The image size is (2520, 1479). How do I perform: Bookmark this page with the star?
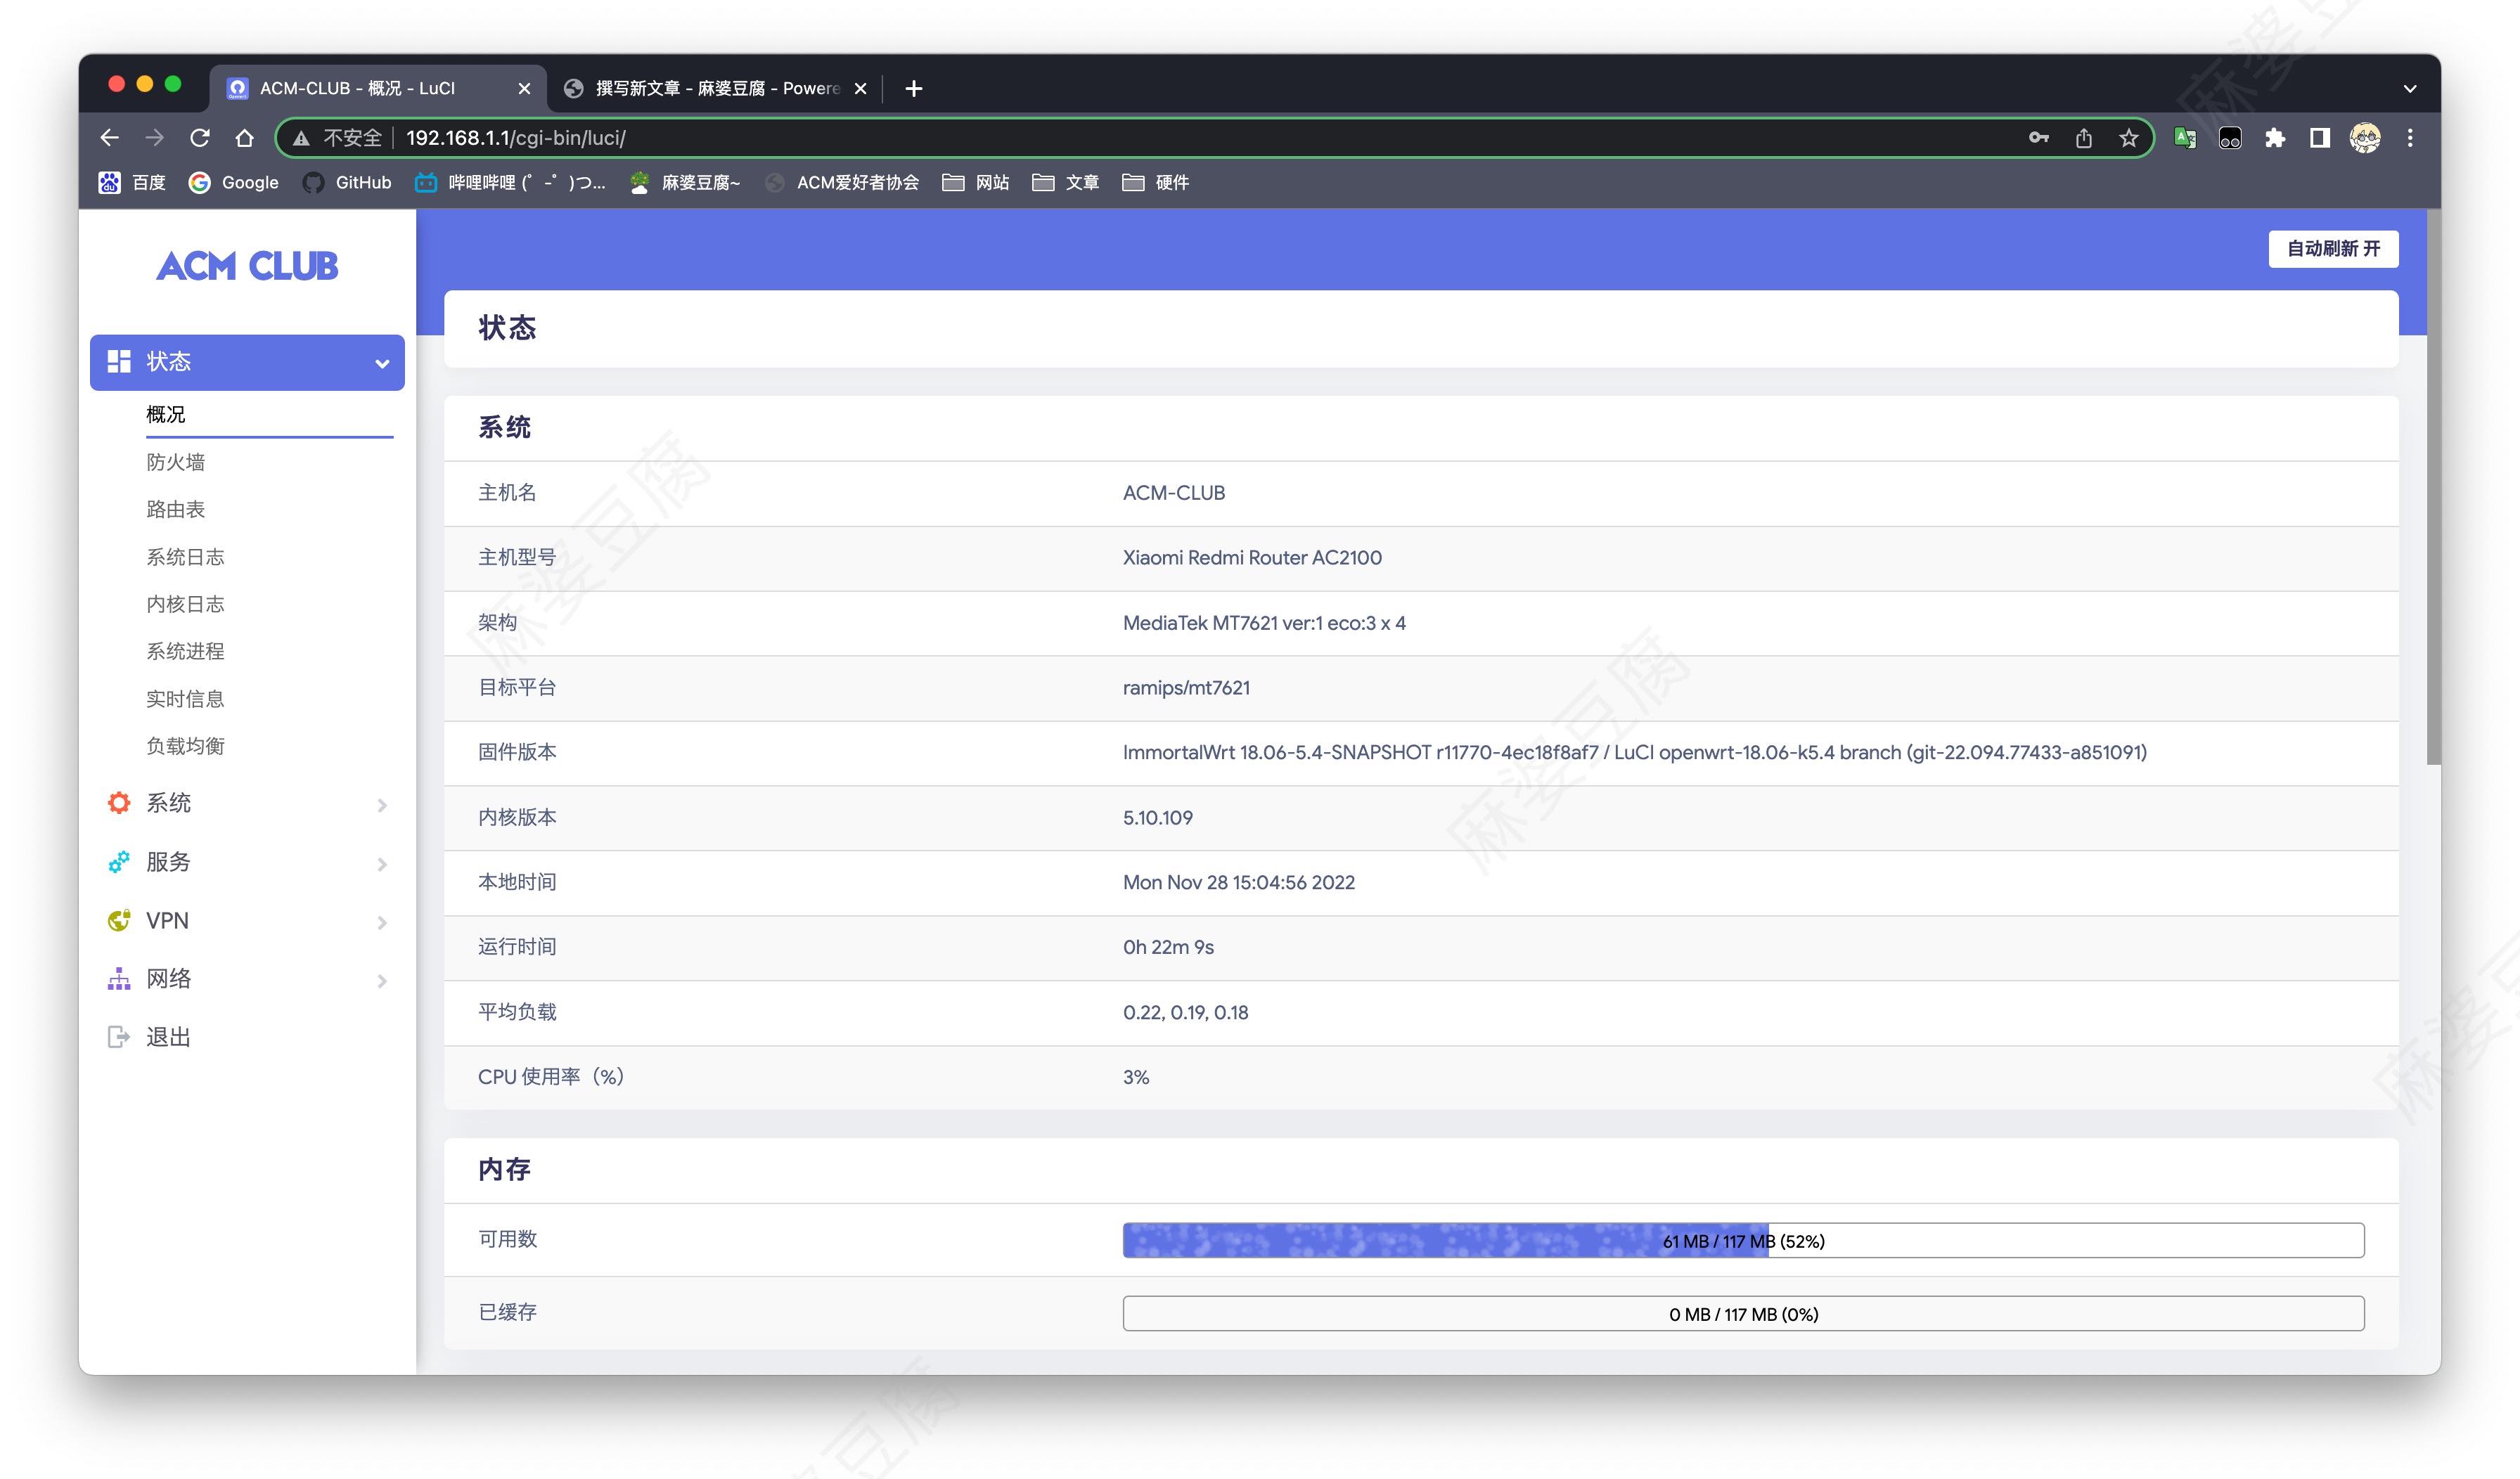pyautogui.click(x=2129, y=138)
